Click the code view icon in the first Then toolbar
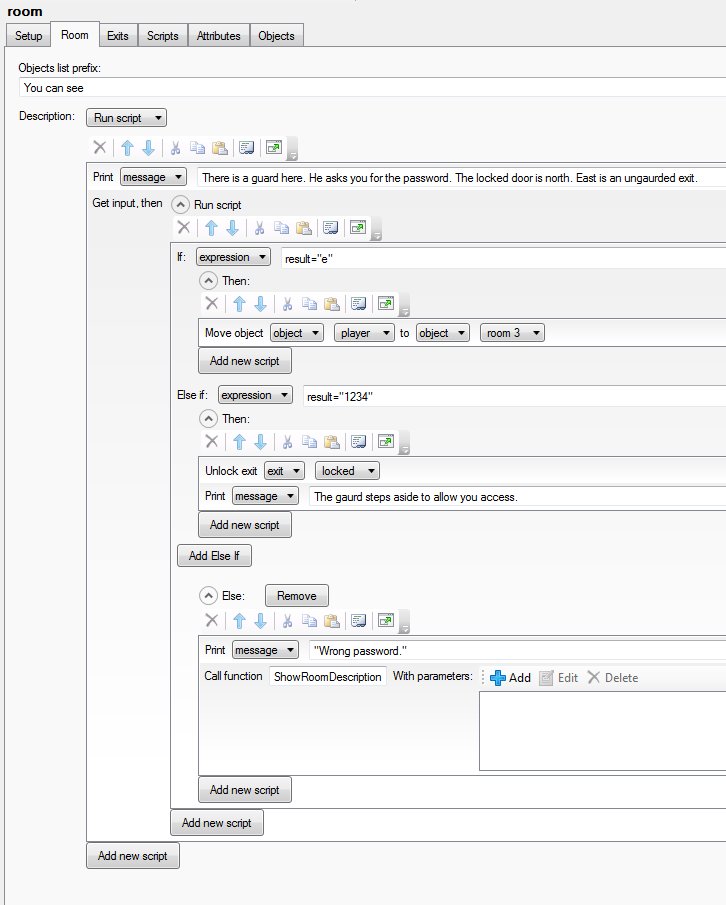This screenshot has height=905, width=726. [x=360, y=304]
